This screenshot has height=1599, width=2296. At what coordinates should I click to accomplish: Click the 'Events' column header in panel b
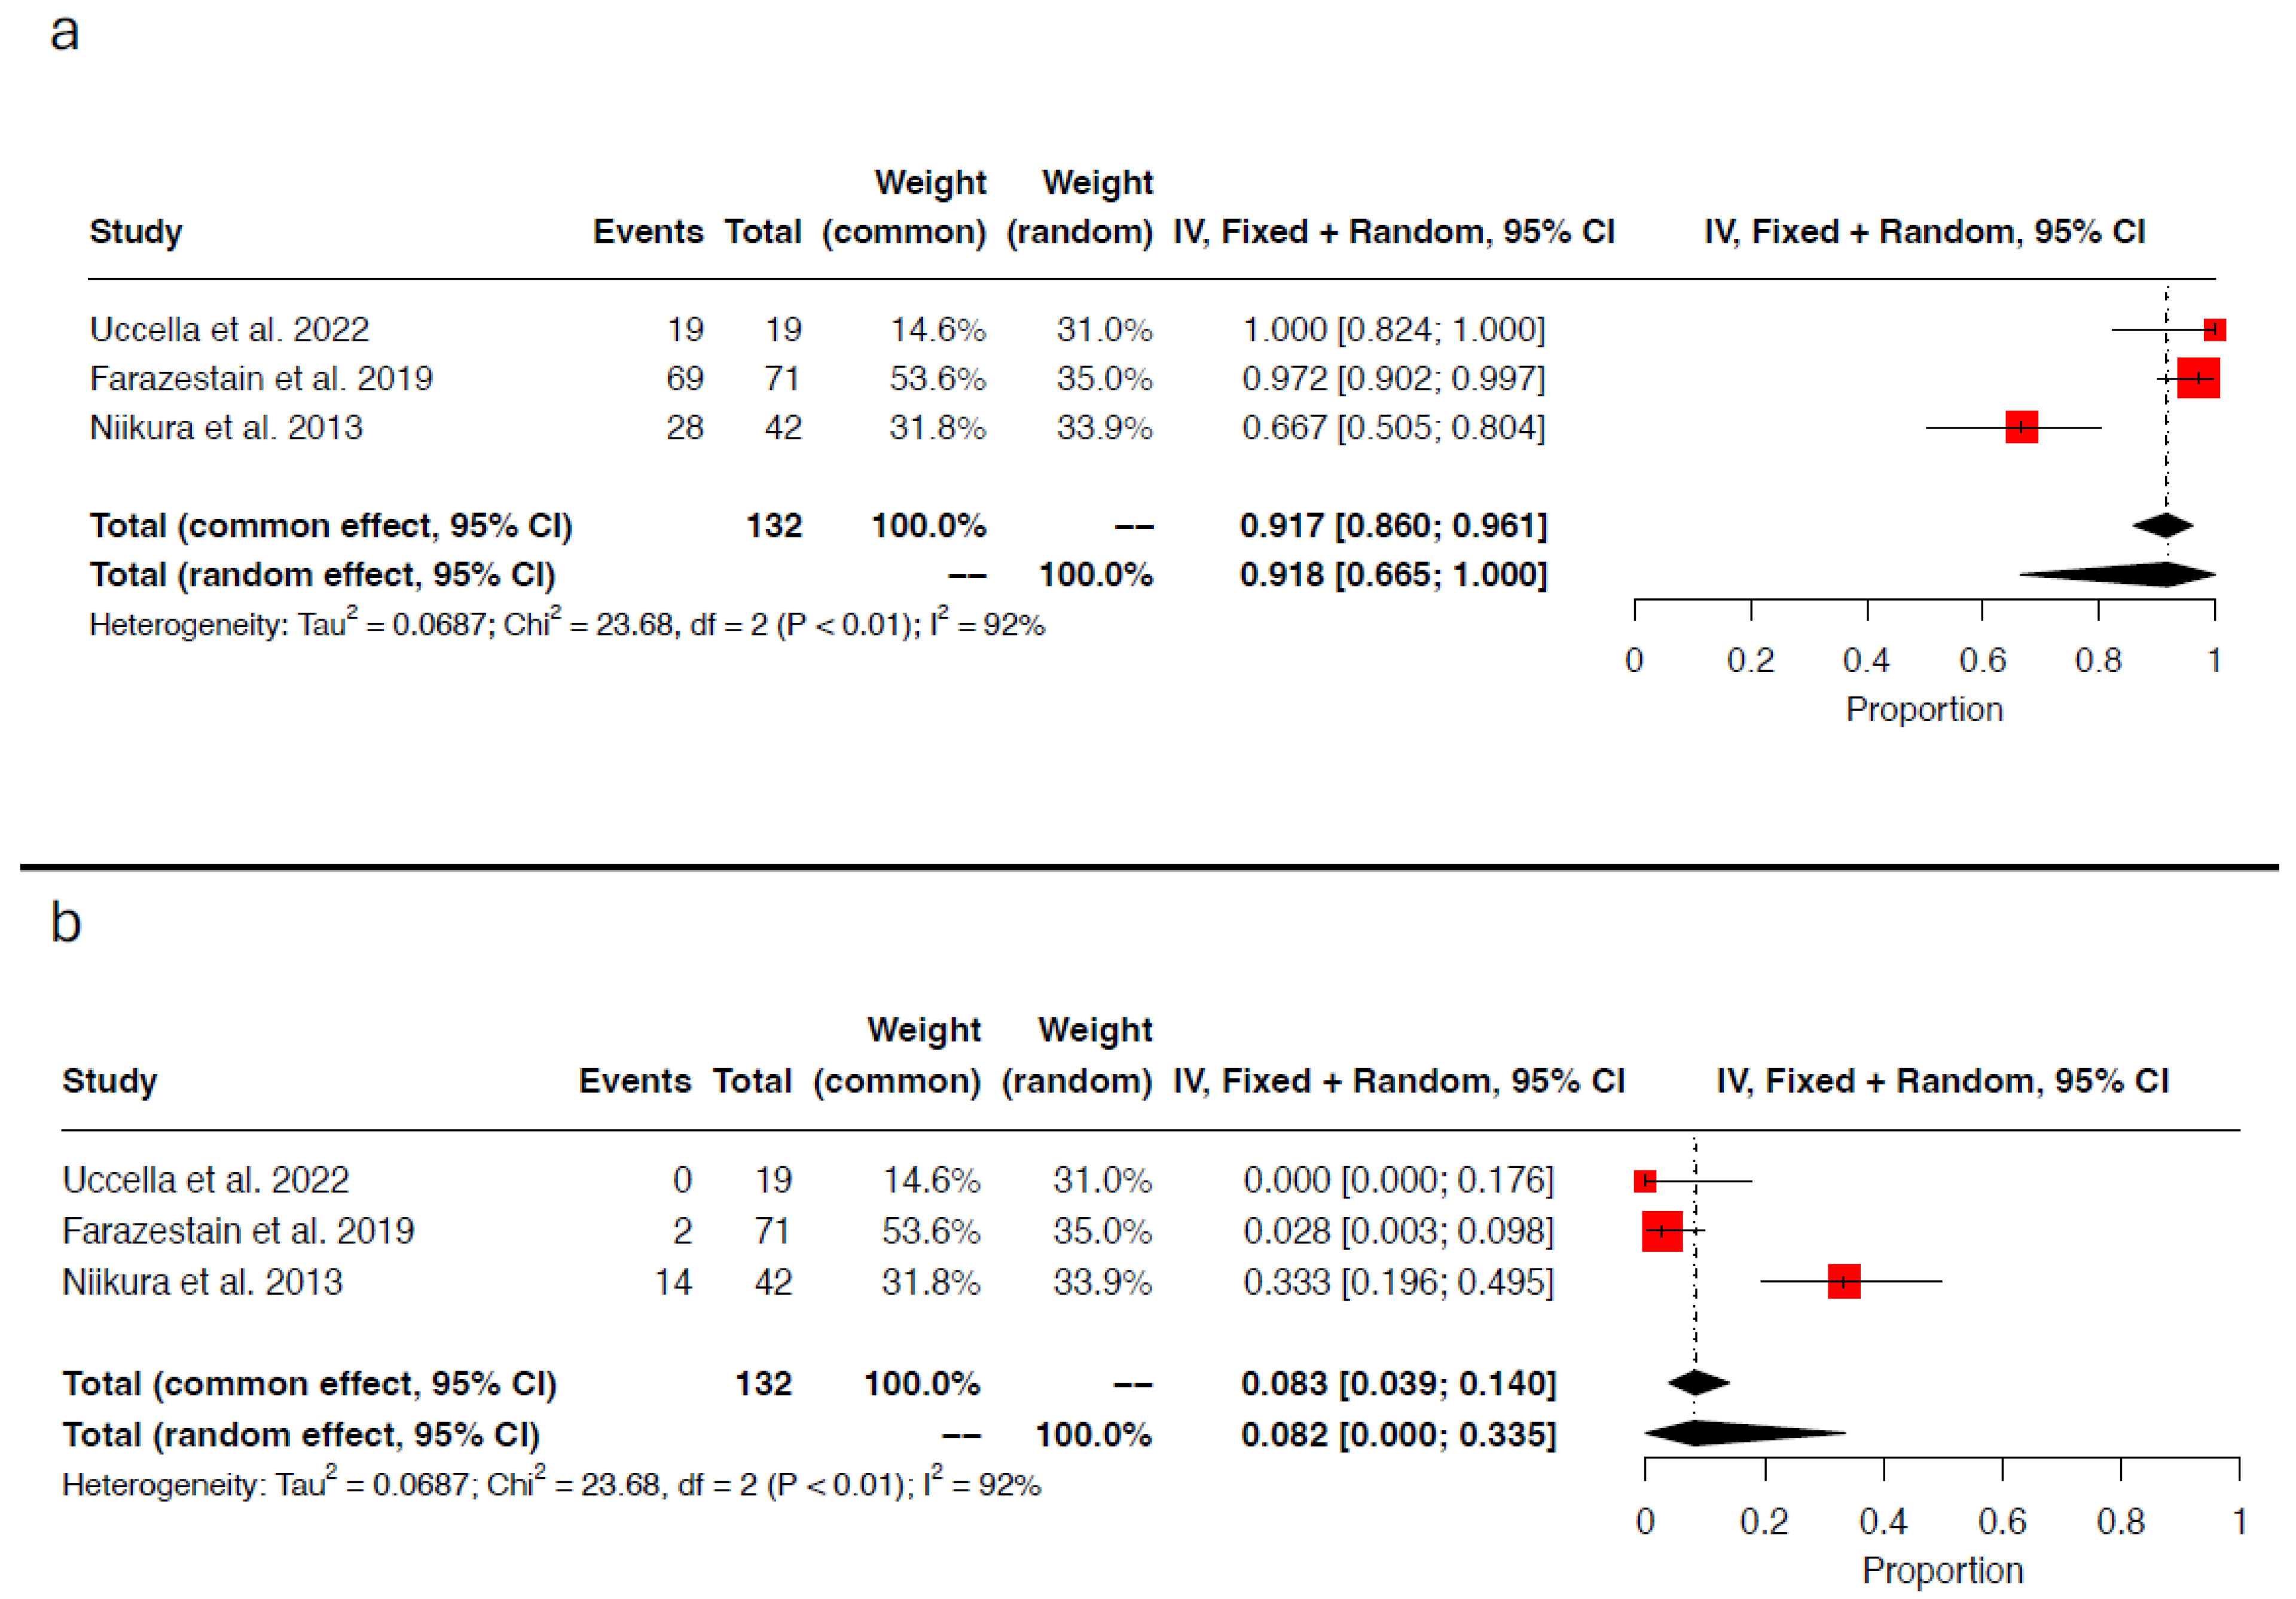point(635,1081)
